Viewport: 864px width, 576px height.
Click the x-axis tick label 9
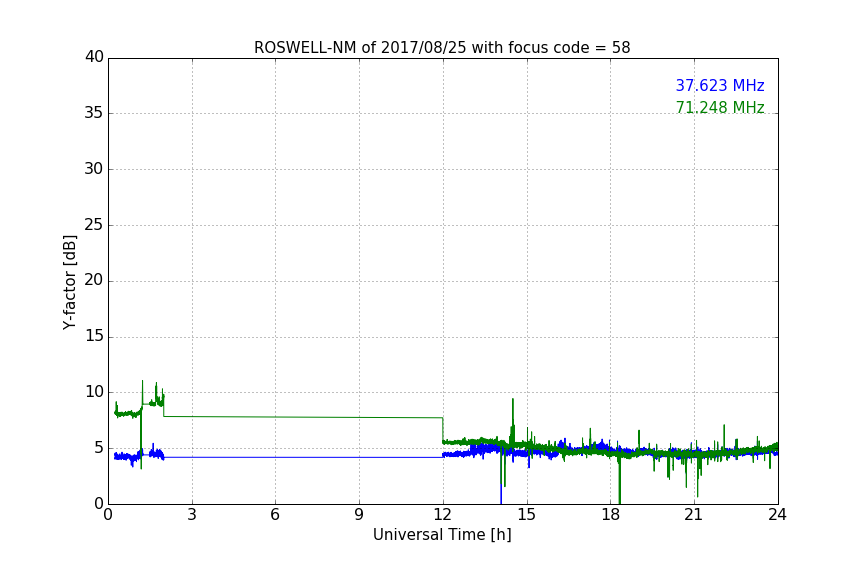coord(359,515)
